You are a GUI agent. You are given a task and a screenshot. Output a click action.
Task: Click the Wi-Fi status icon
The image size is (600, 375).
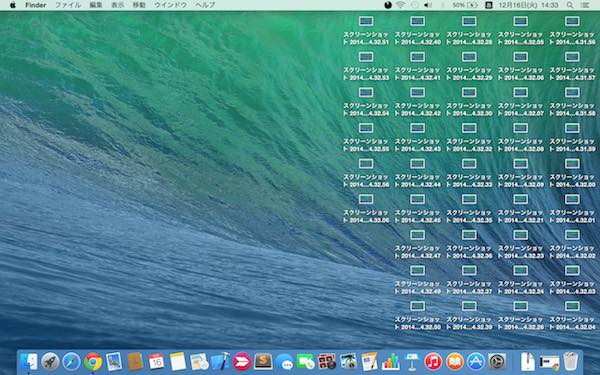coord(401,5)
